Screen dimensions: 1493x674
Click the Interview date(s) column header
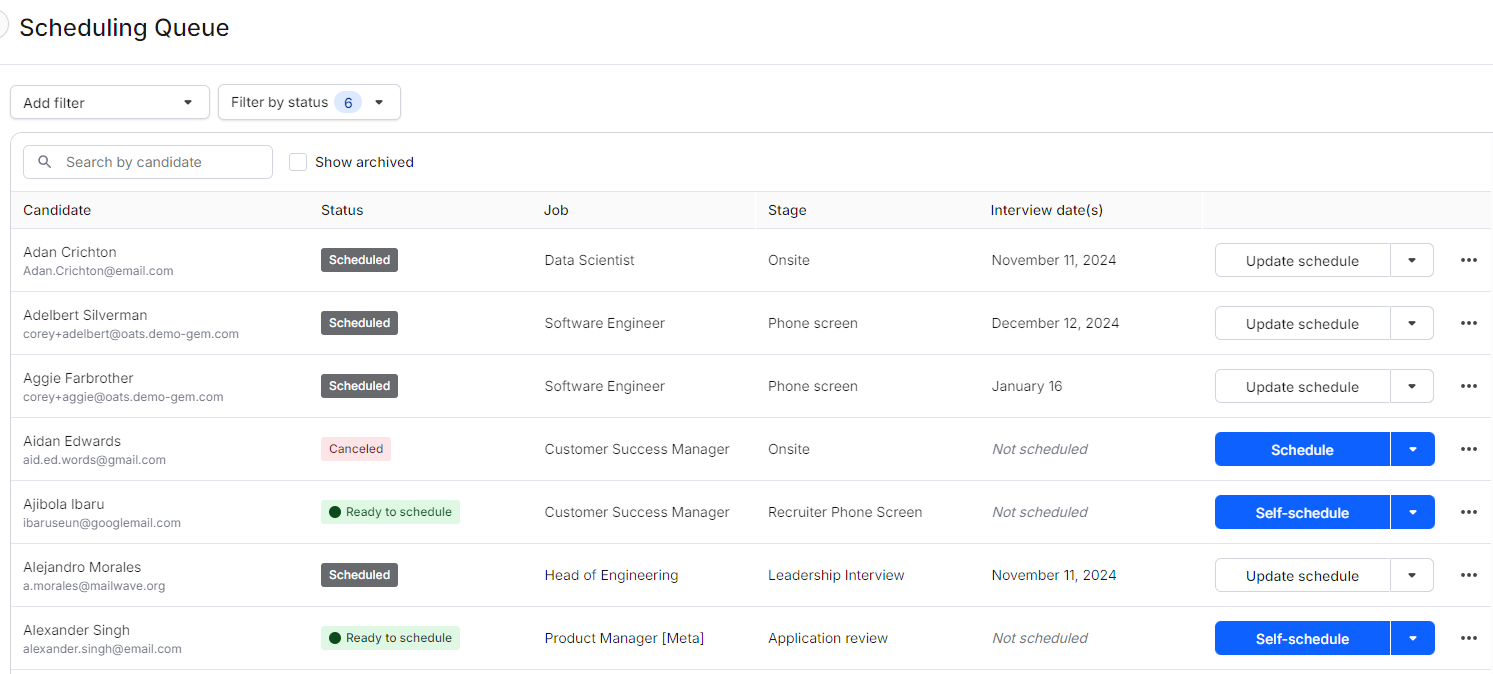point(1046,210)
